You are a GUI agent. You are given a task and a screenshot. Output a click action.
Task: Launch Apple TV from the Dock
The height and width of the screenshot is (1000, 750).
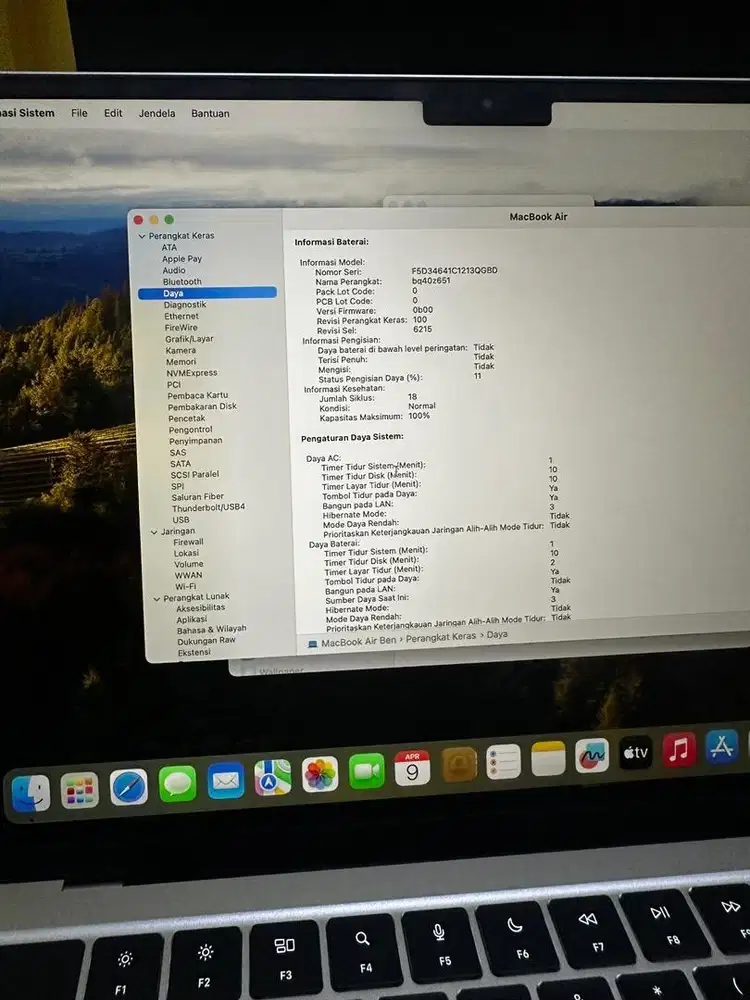tap(635, 752)
